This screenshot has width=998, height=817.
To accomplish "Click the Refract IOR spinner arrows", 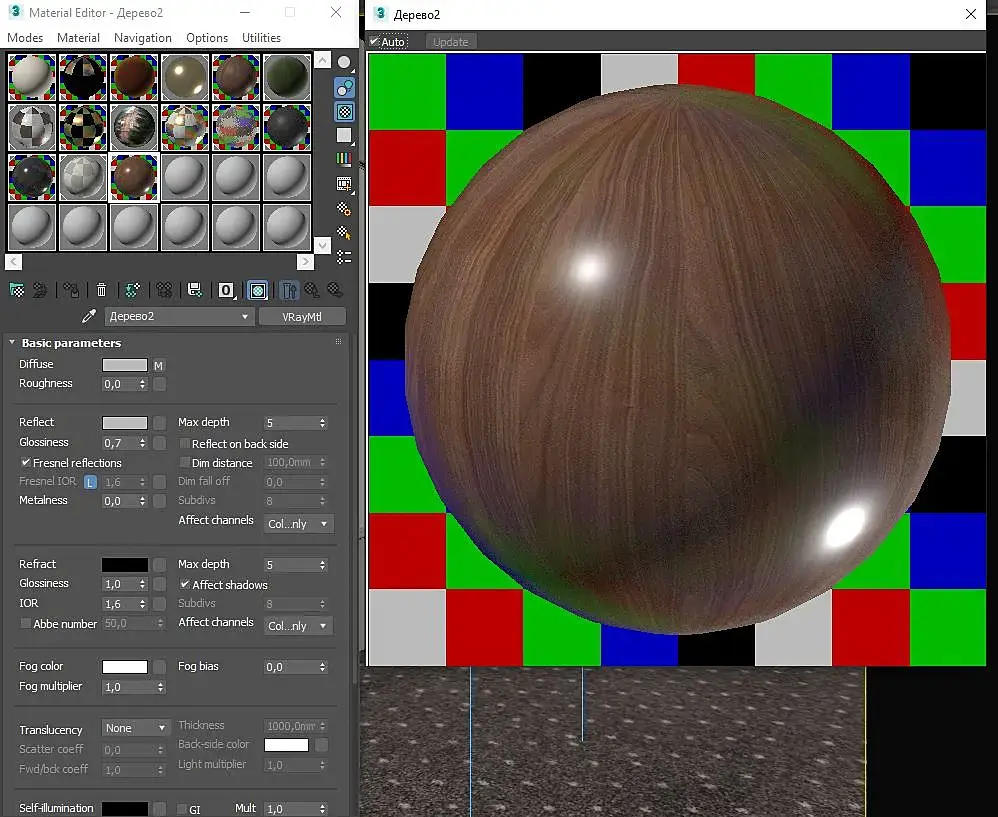I will pyautogui.click(x=143, y=604).
